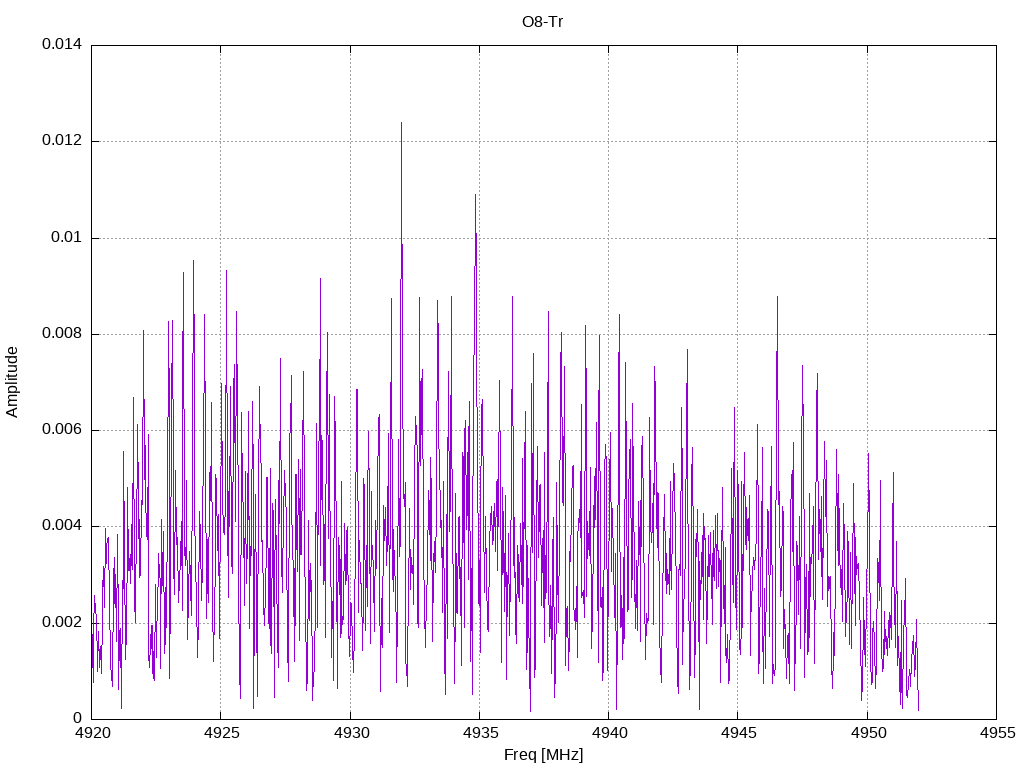Image resolution: width=1024 pixels, height=768 pixels.
Task: Select the 0 y-axis tick label
Action: (78, 718)
